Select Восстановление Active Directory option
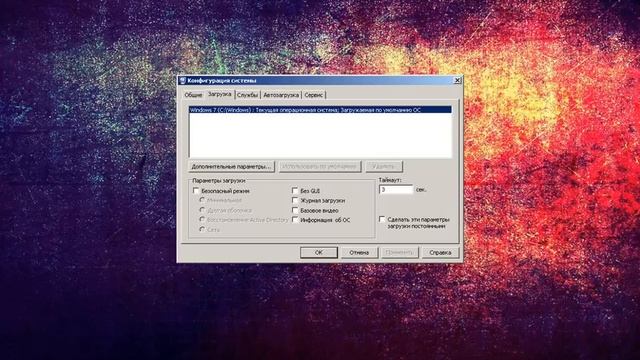Viewport: 640px width, 360px height. point(202,220)
